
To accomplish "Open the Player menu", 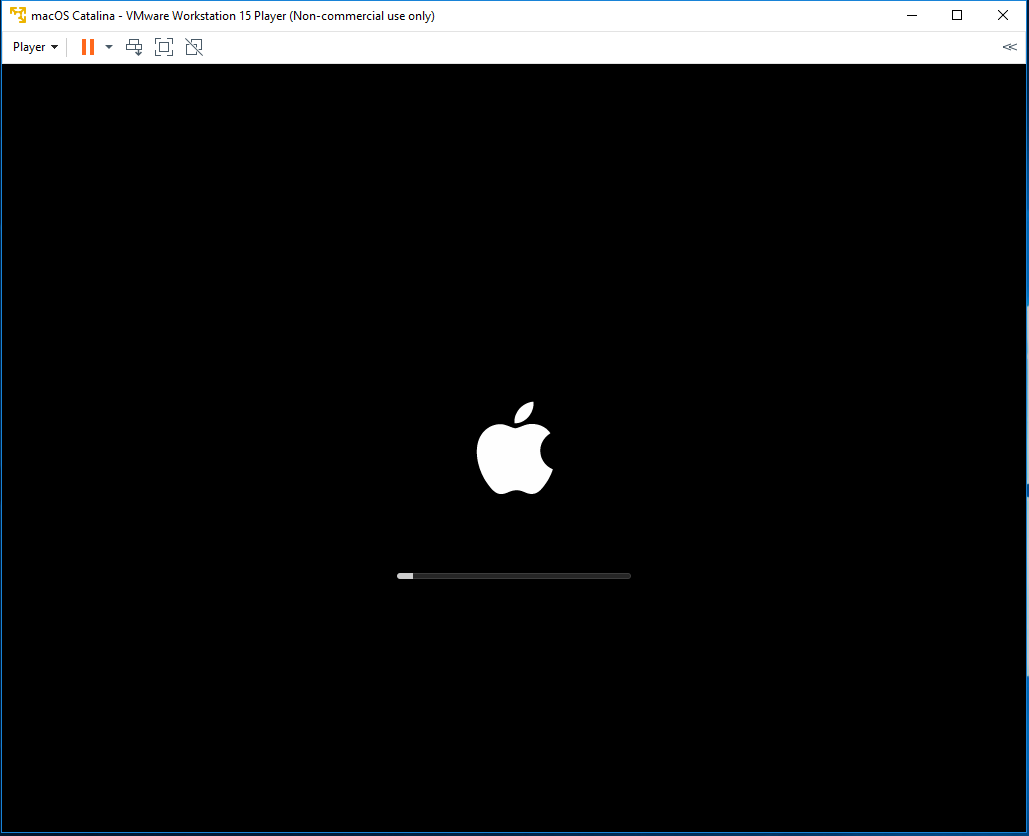I will [x=35, y=47].
